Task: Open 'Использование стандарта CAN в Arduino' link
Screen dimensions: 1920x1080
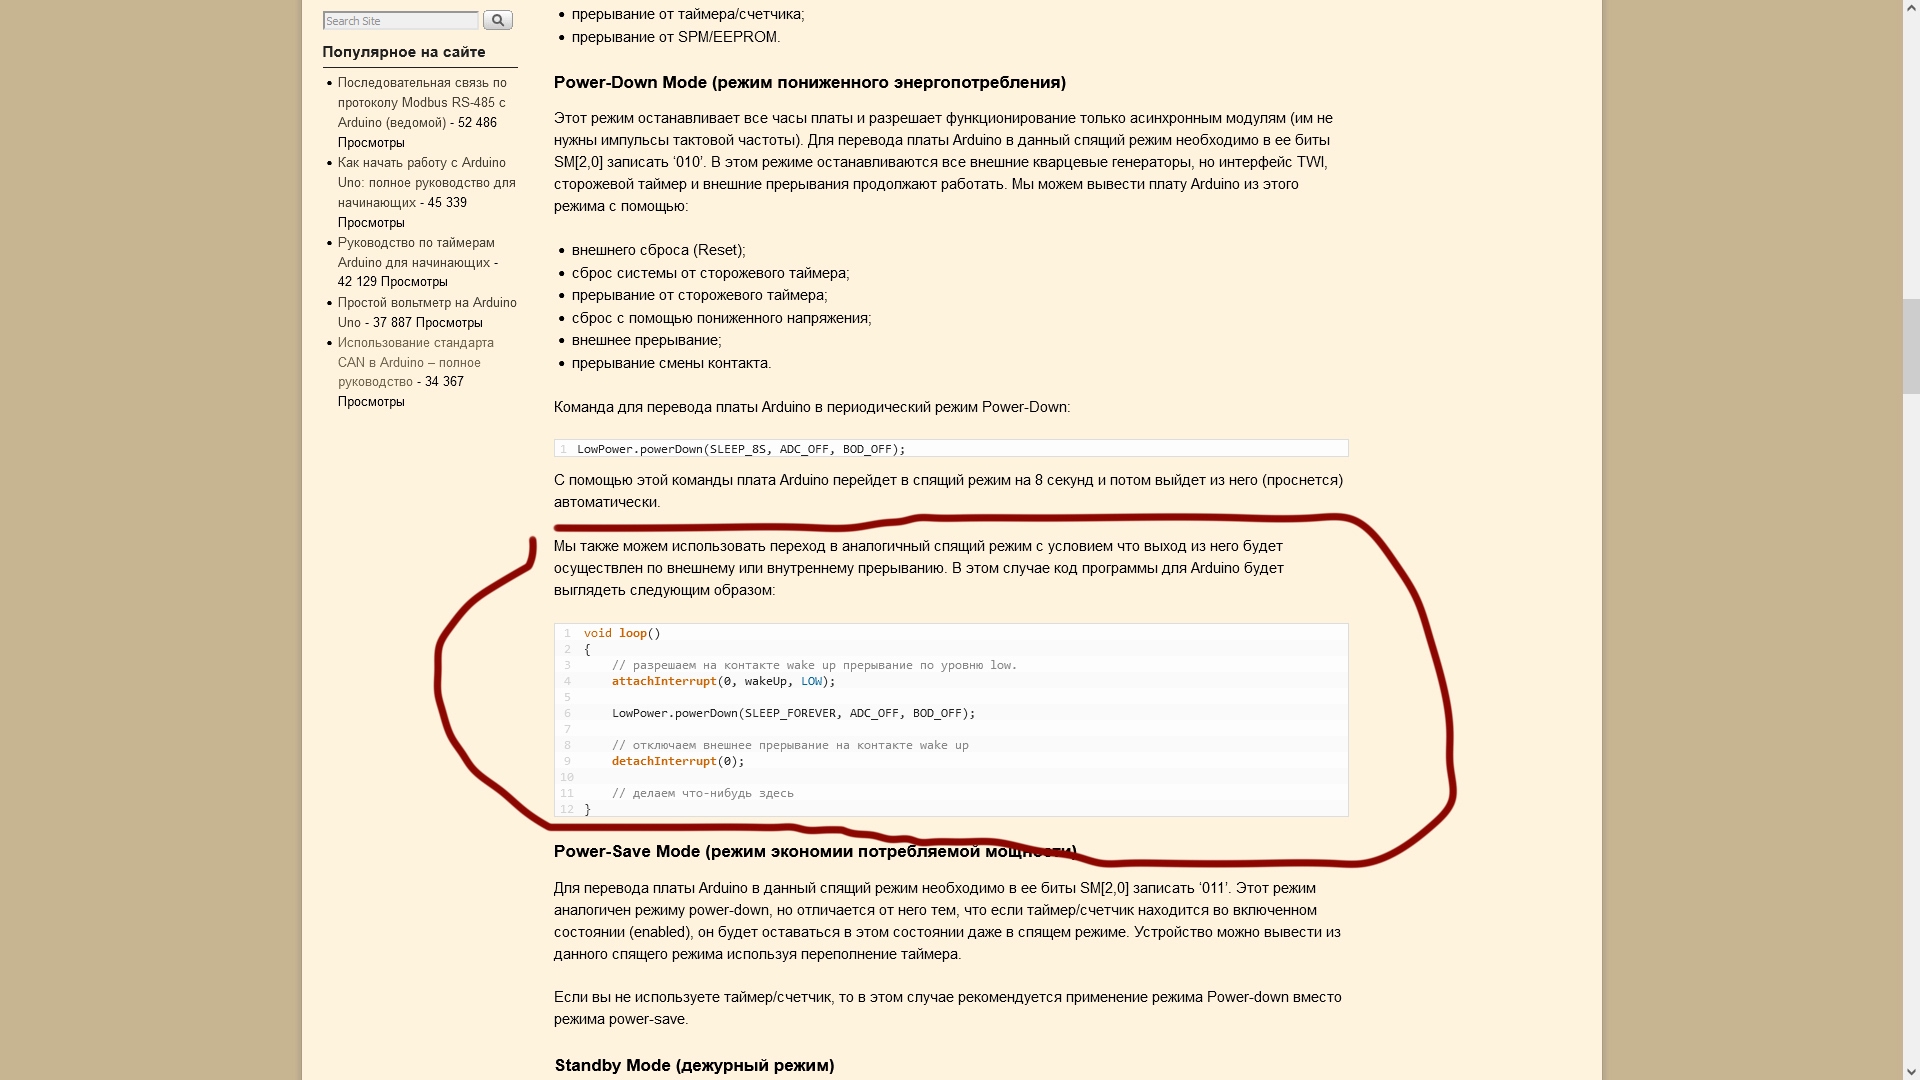Action: click(x=415, y=362)
